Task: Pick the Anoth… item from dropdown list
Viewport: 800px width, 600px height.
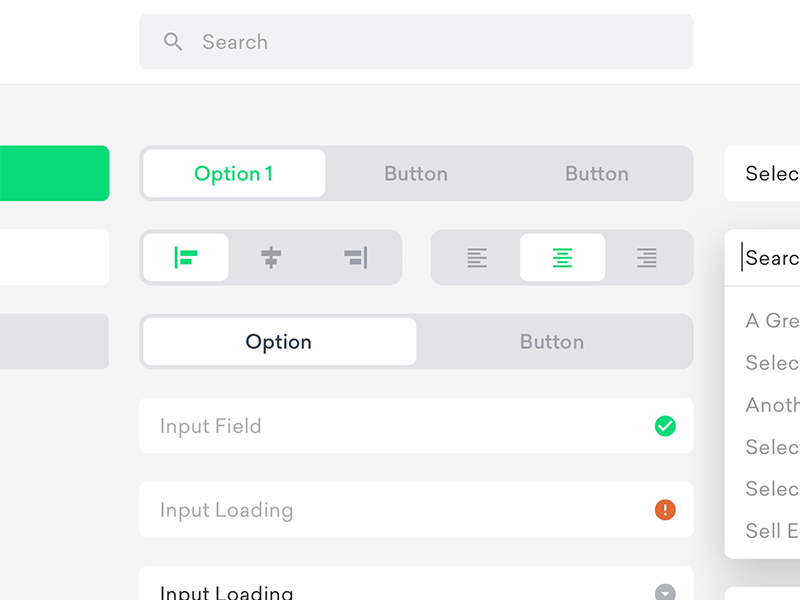Action: (771, 405)
